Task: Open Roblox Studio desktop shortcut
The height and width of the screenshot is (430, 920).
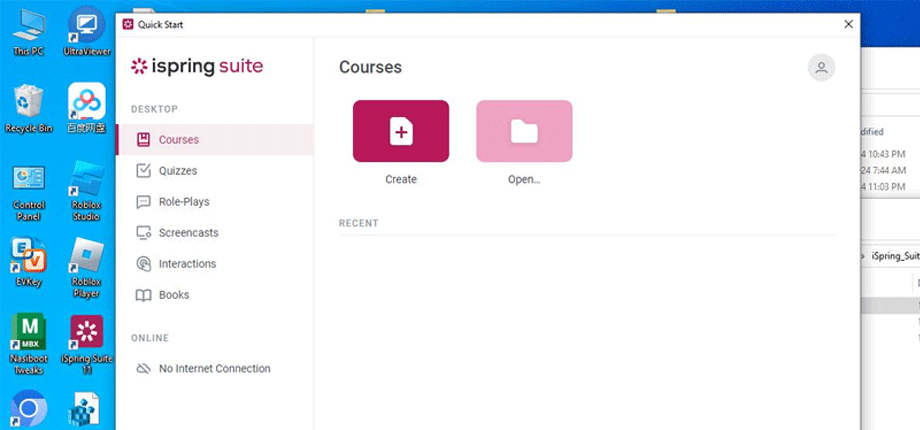Action: tap(86, 191)
